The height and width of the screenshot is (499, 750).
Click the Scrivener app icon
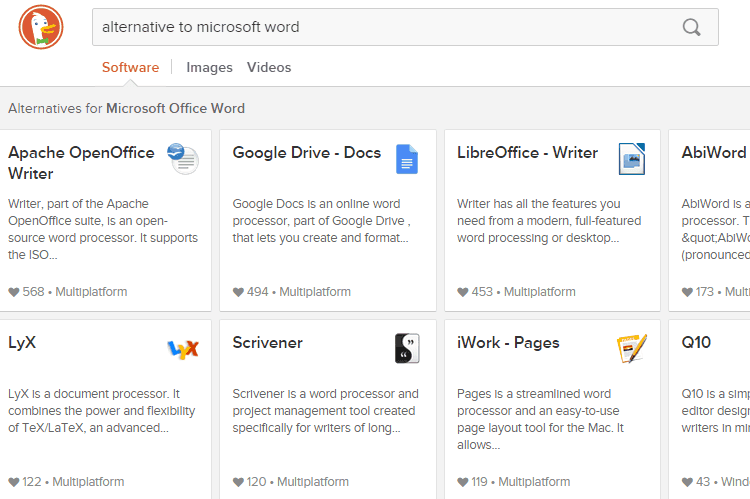click(407, 348)
